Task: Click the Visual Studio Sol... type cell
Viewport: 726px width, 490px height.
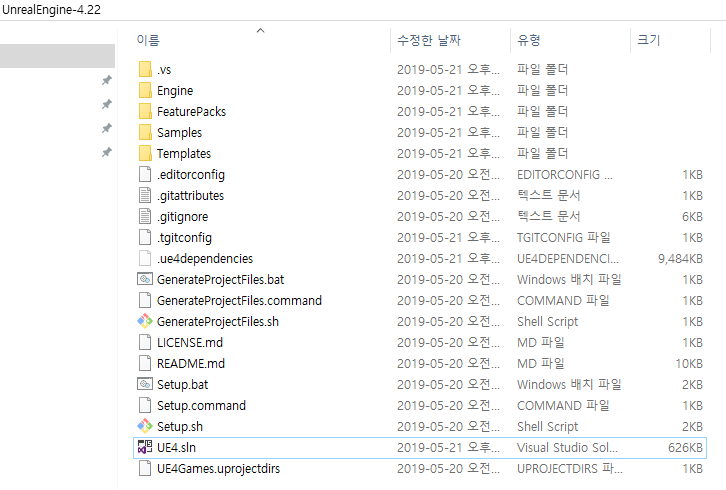Action: tap(567, 447)
